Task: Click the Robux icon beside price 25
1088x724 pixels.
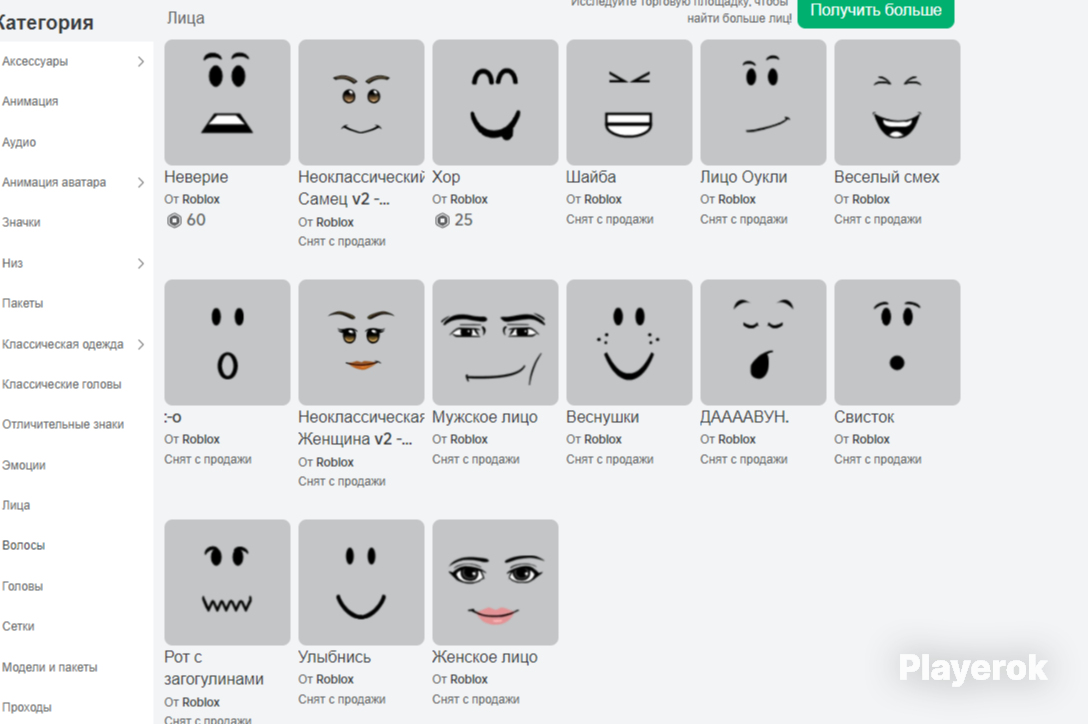Action: pyautogui.click(x=442, y=221)
